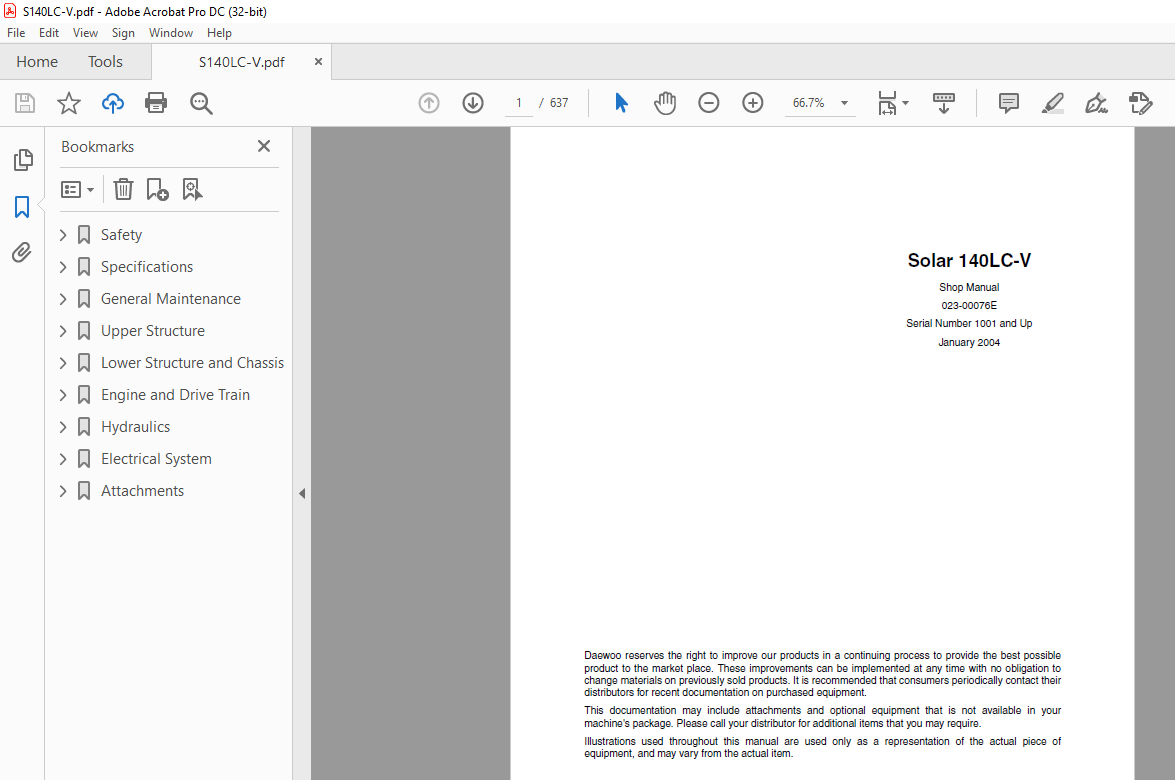
Task: Go to previous page arrow
Action: [x=429, y=103]
